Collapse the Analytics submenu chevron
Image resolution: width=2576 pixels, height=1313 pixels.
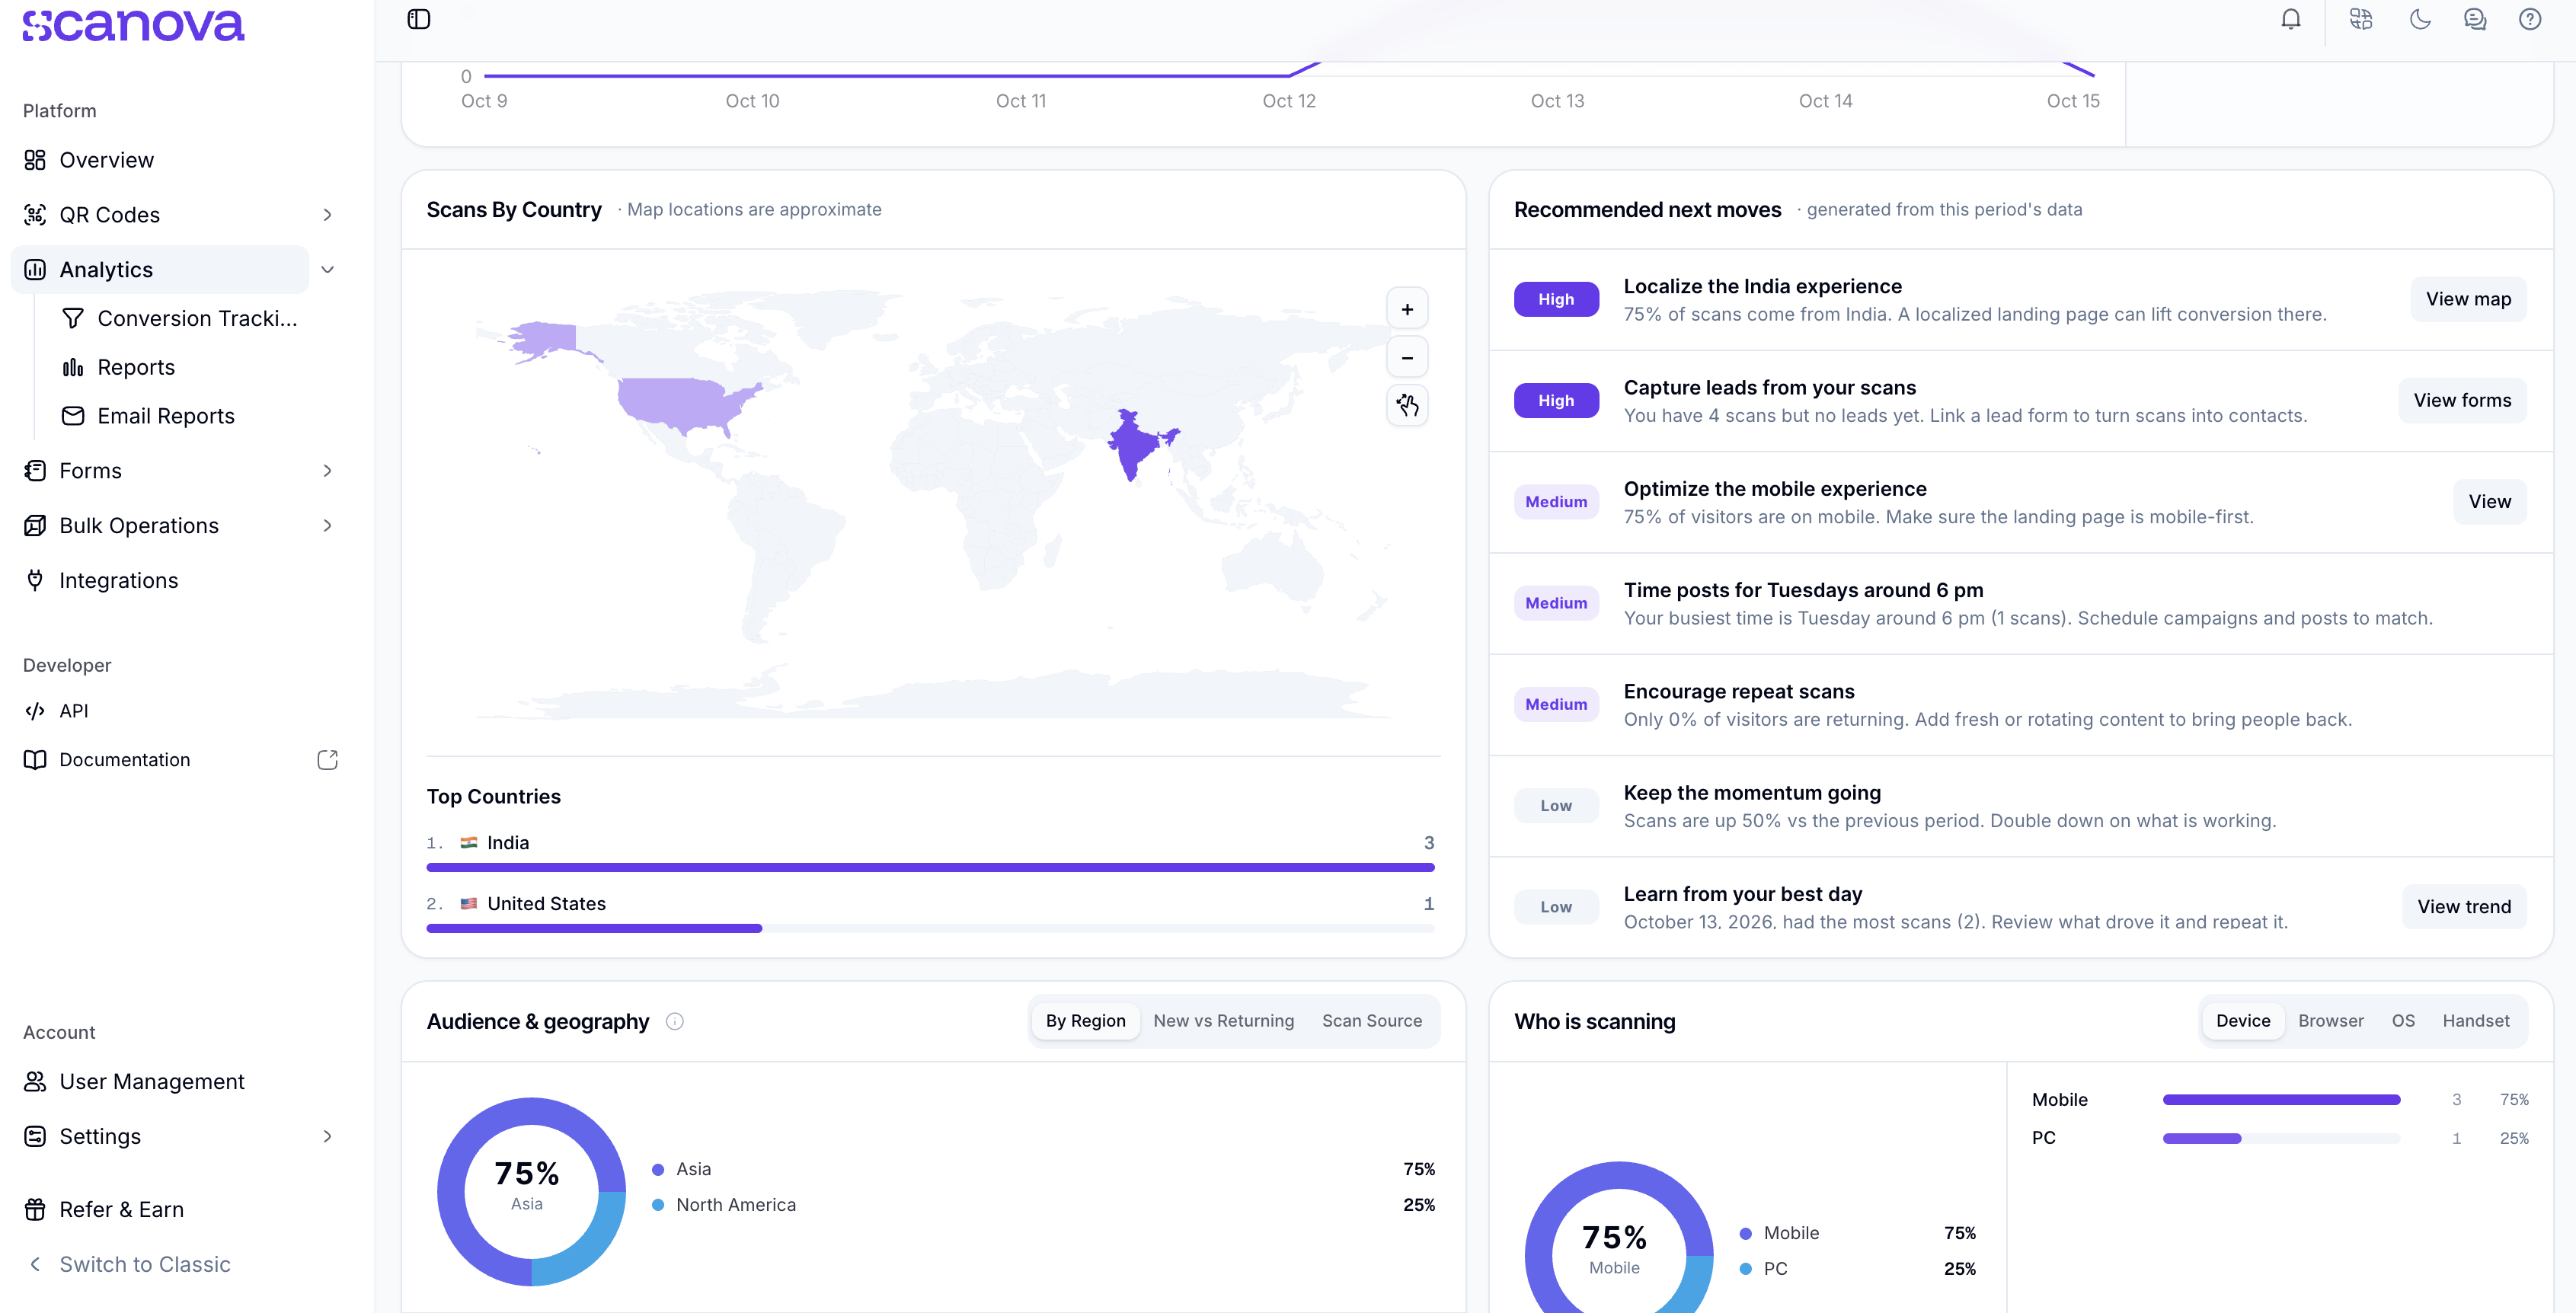point(327,270)
